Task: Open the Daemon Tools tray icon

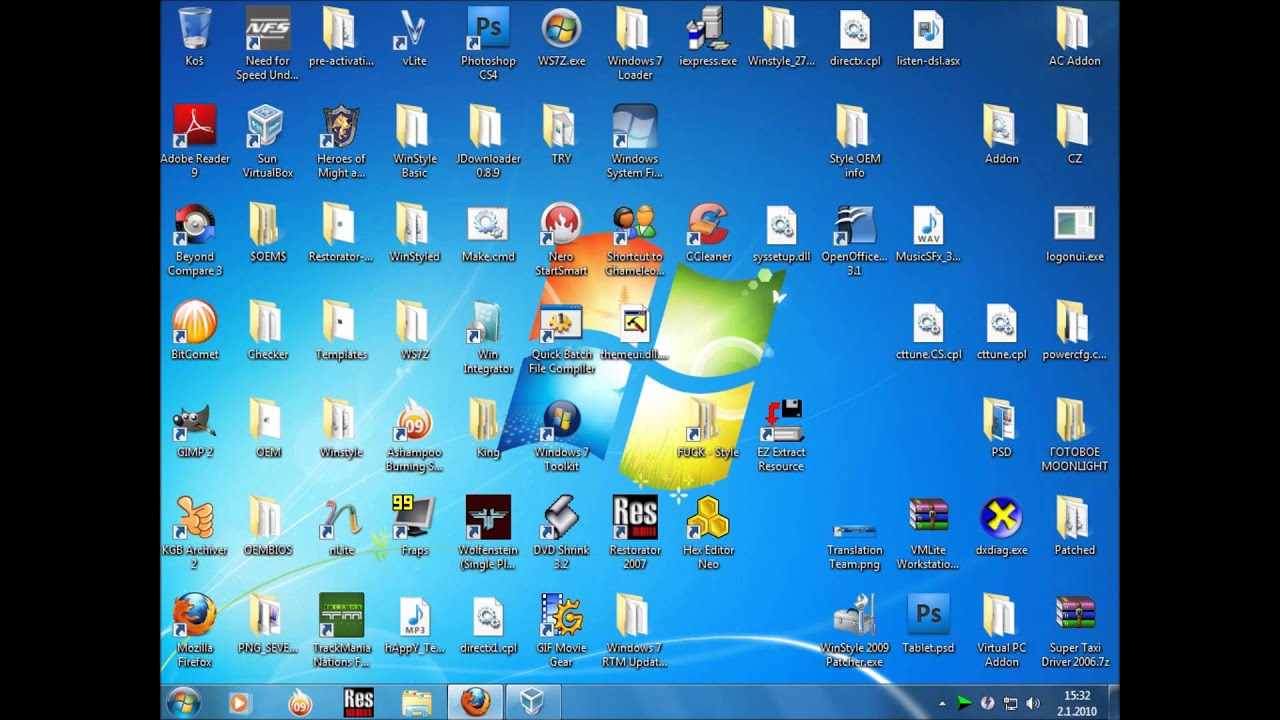Action: [x=987, y=704]
